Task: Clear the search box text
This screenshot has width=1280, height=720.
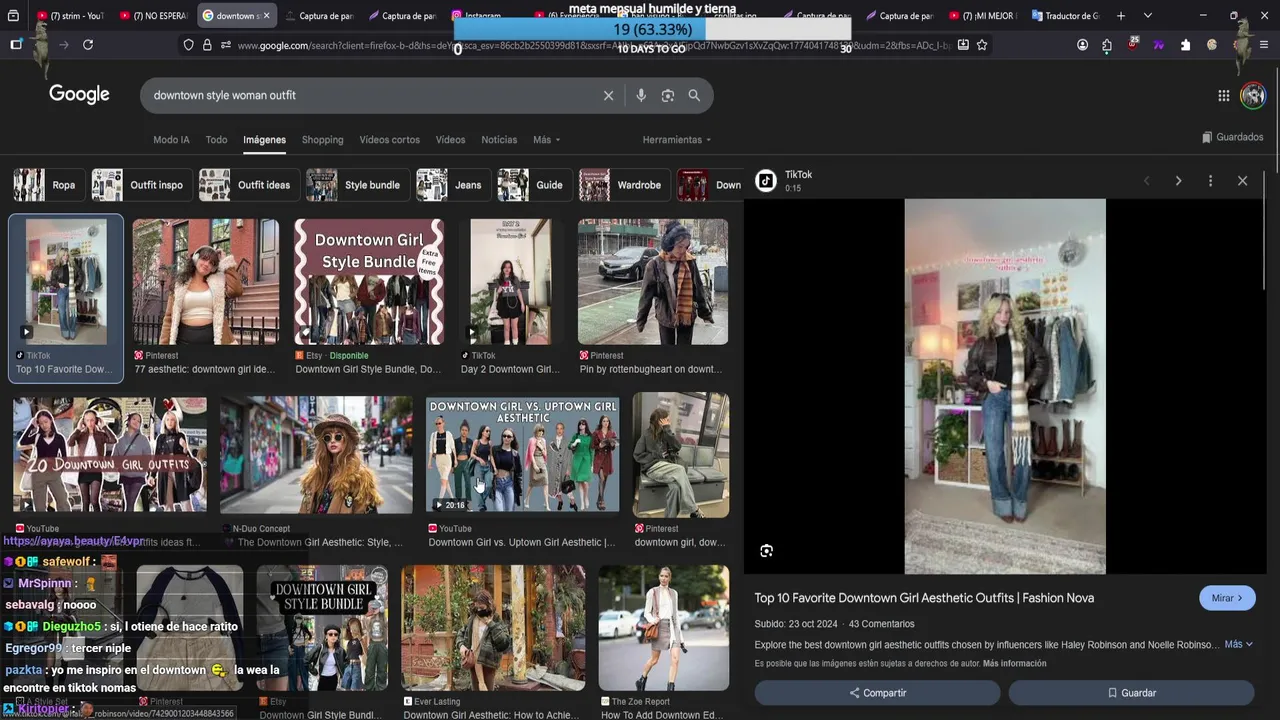Action: (x=608, y=95)
